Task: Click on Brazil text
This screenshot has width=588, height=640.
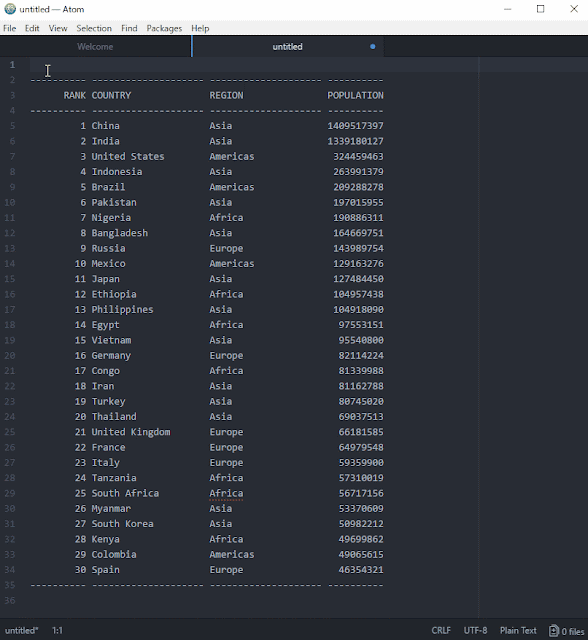Action: click(x=108, y=187)
